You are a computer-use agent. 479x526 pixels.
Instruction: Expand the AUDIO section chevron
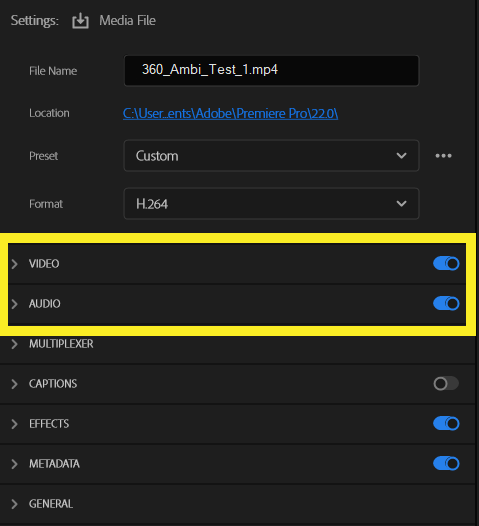14,304
